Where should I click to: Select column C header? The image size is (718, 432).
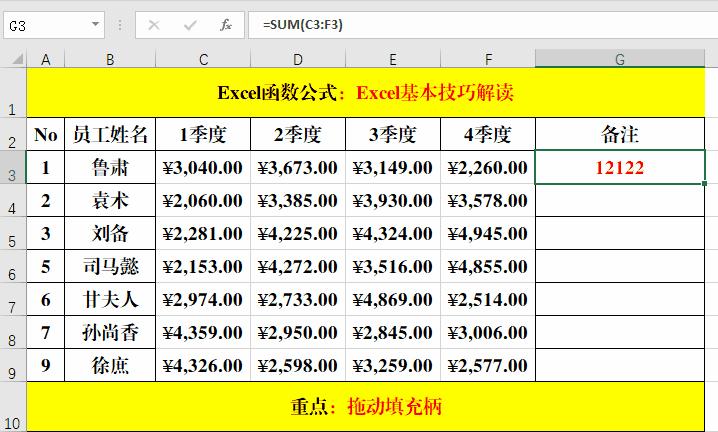click(x=203, y=59)
